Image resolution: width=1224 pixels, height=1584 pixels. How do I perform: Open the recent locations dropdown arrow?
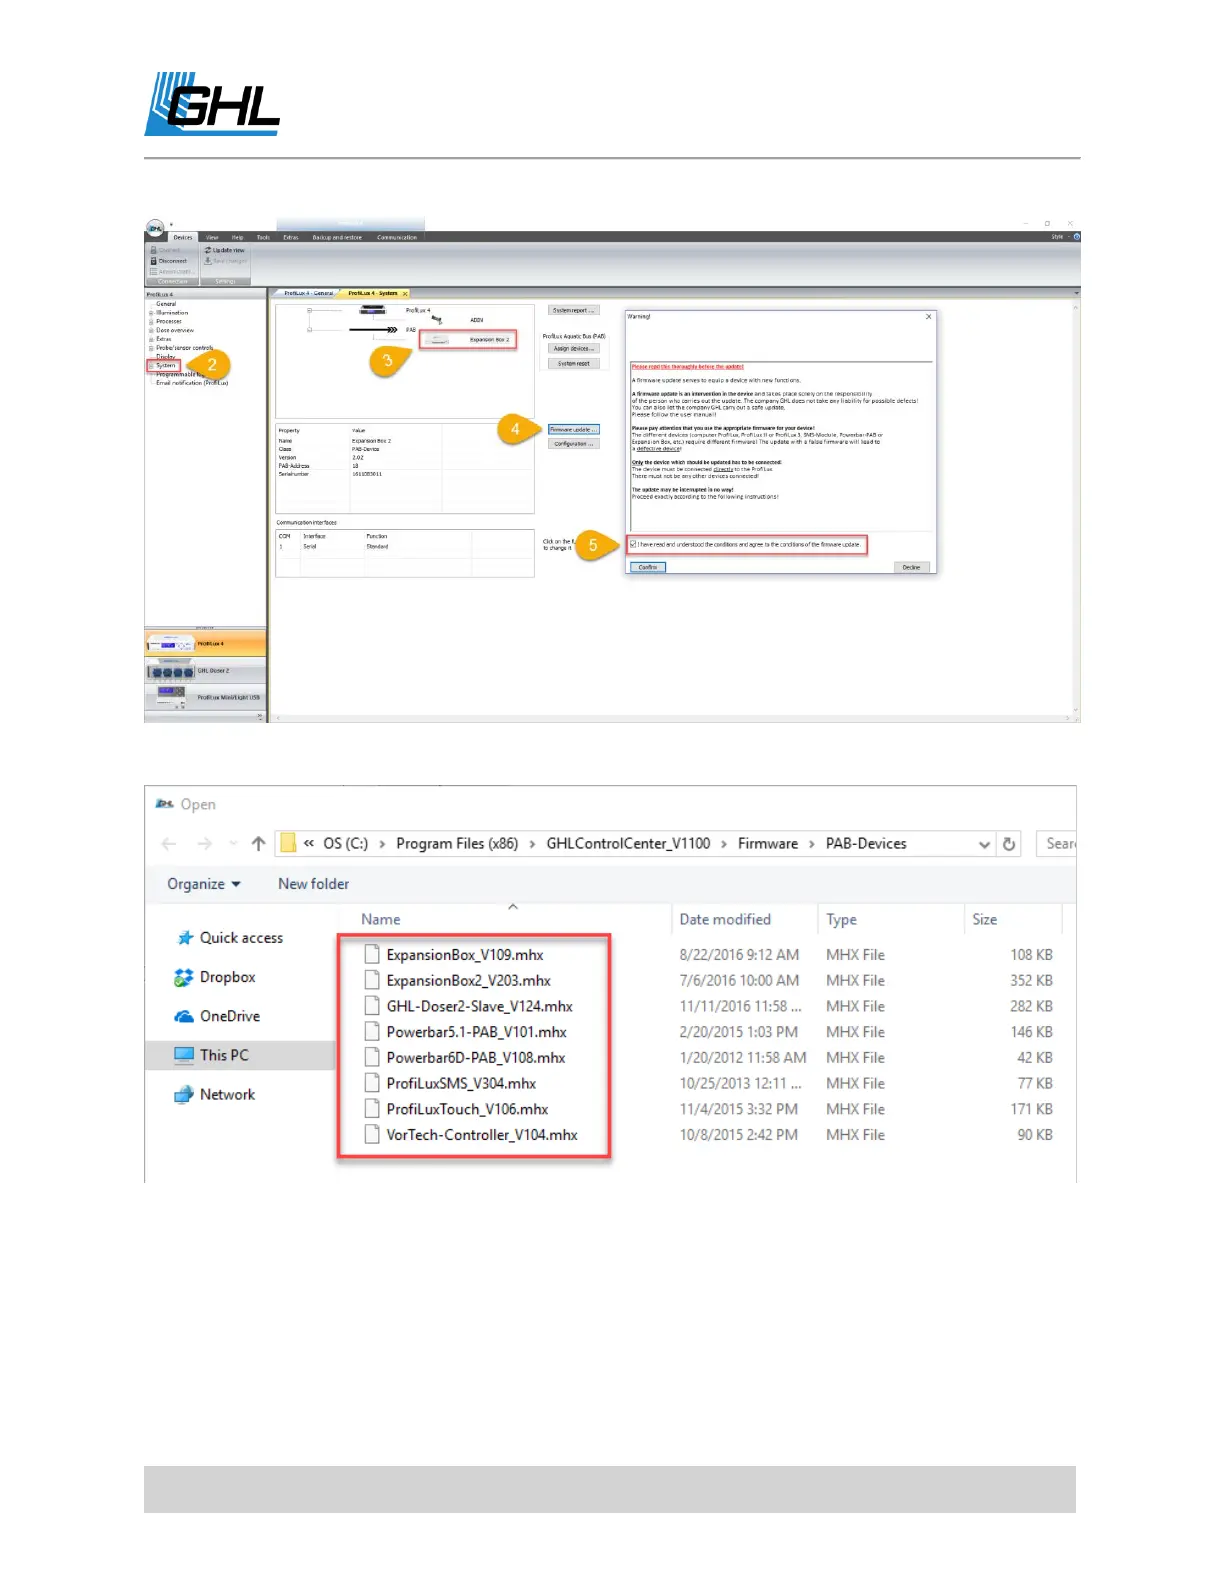[x=233, y=844]
